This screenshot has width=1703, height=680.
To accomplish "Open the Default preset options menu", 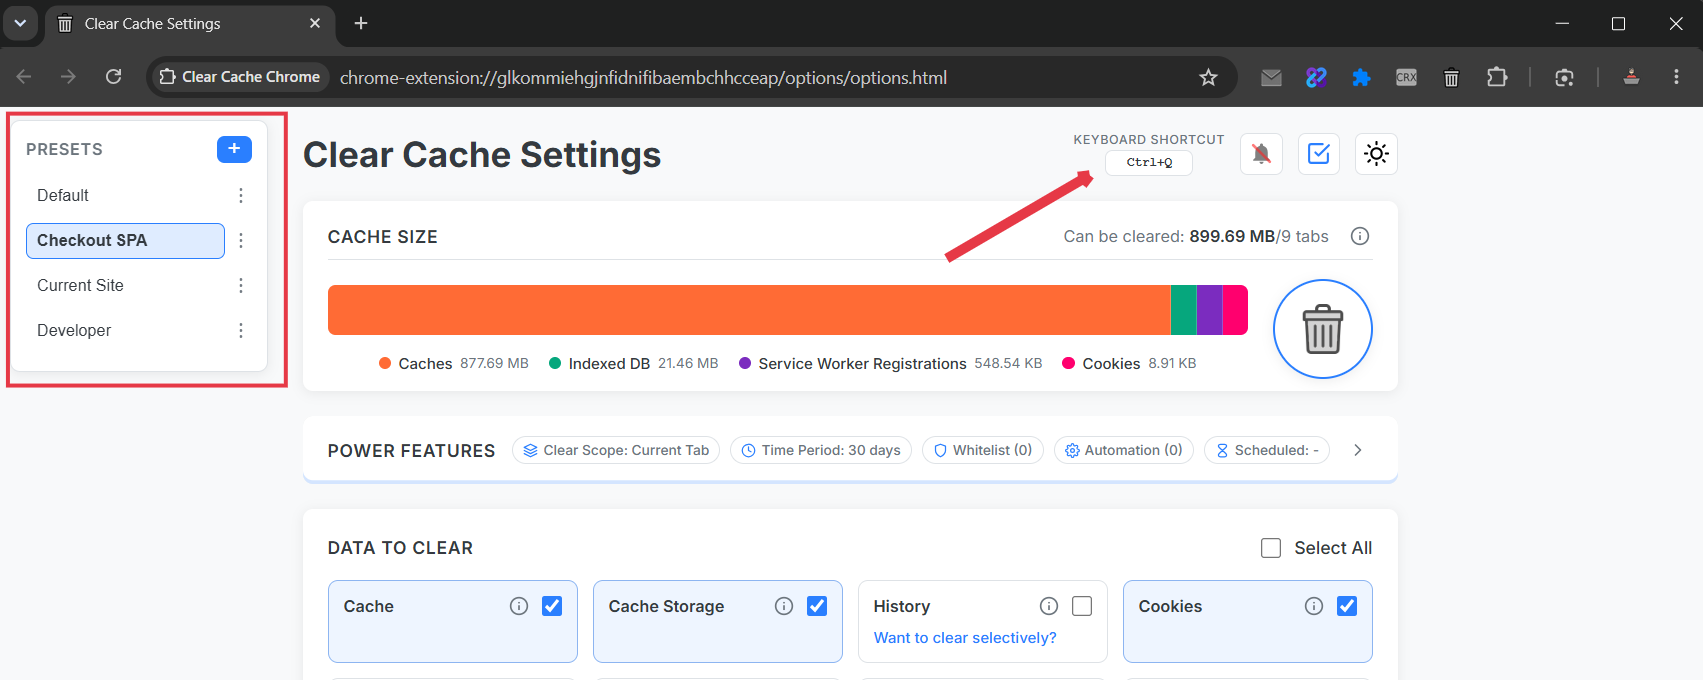I will click(241, 196).
